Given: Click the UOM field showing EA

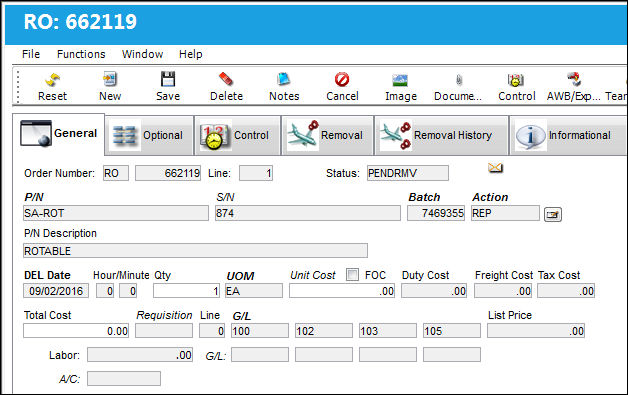Looking at the screenshot, I should [254, 291].
